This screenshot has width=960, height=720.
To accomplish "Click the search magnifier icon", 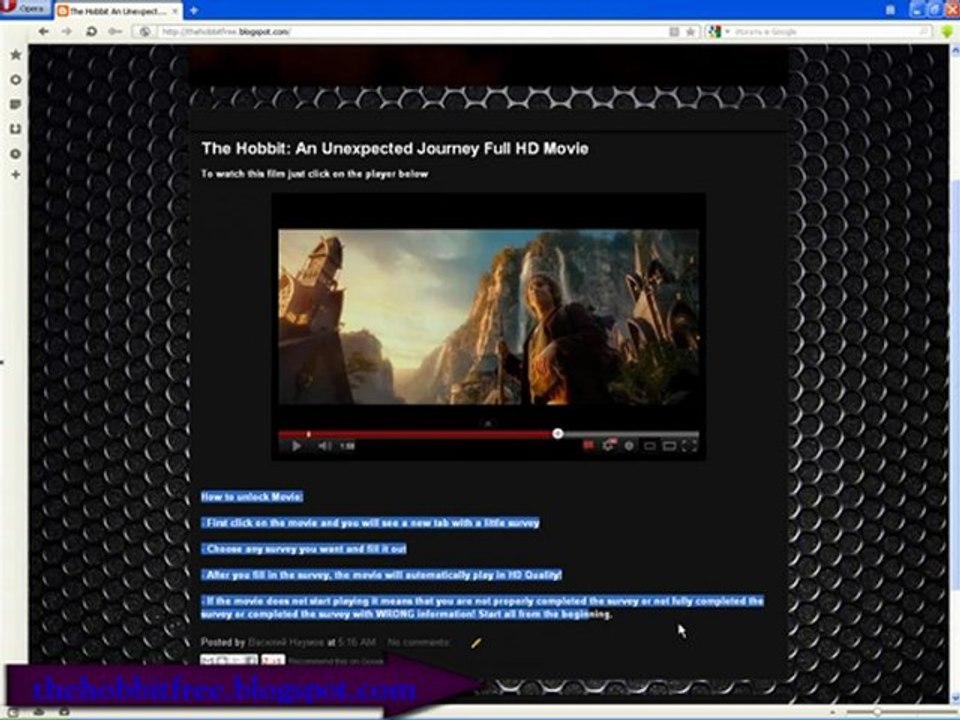I will point(924,32).
